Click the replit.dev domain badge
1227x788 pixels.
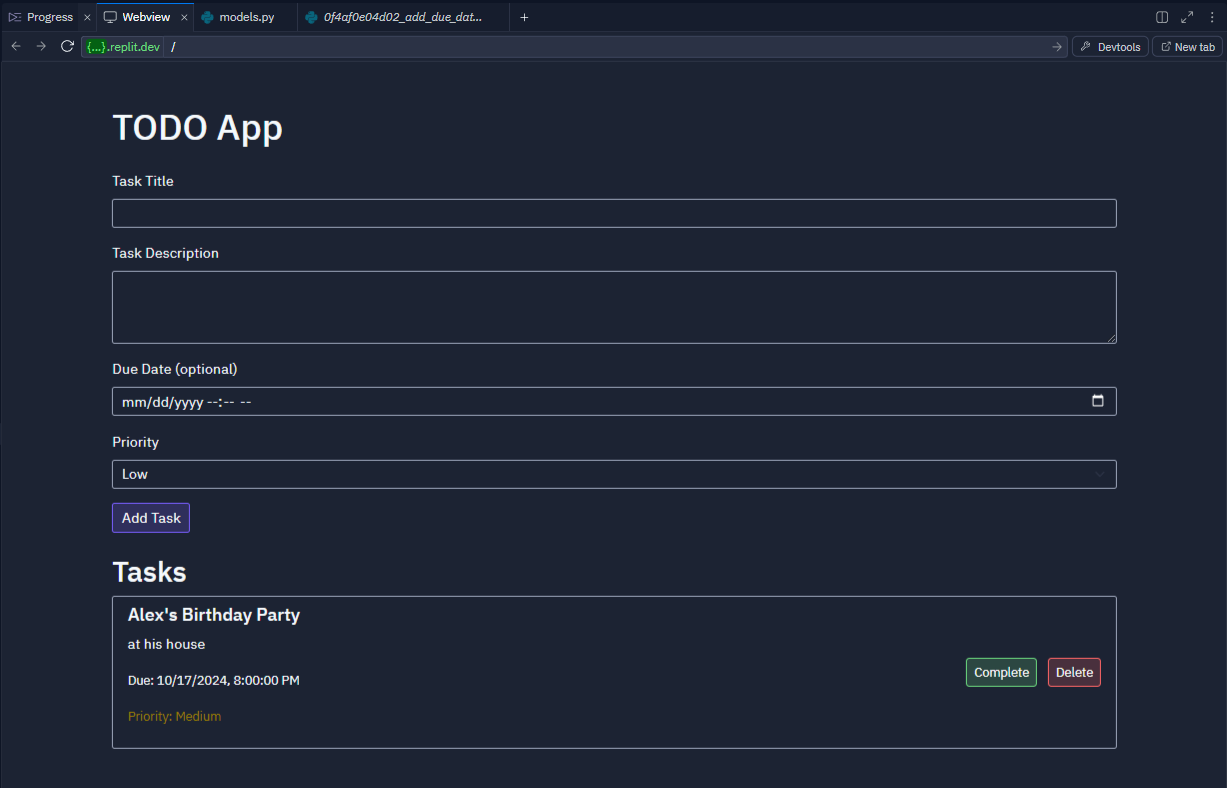(x=122, y=47)
